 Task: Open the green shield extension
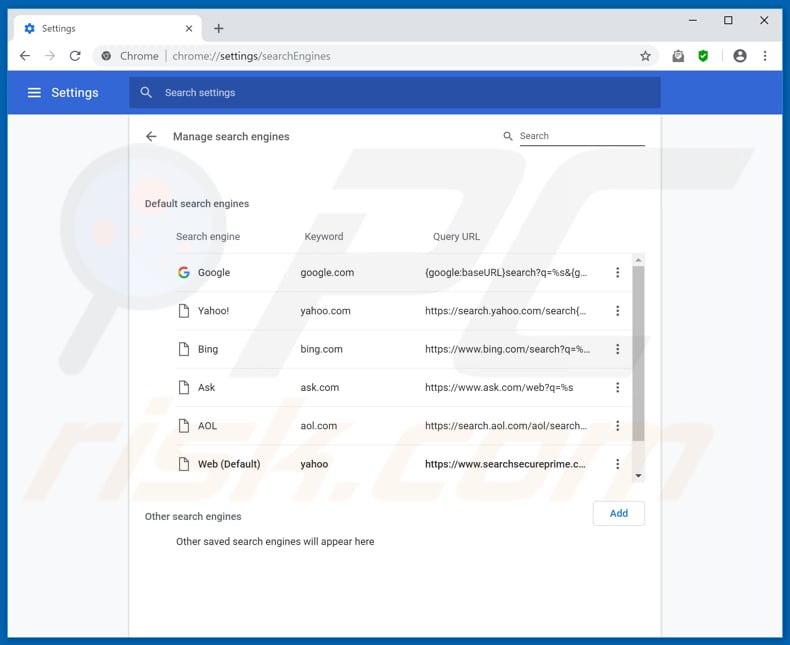point(703,56)
